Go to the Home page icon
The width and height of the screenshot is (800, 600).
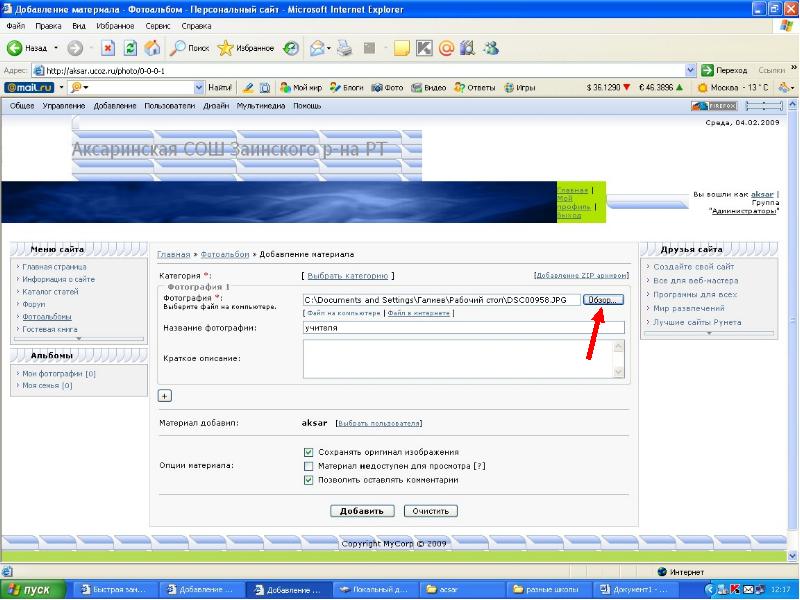coord(152,48)
